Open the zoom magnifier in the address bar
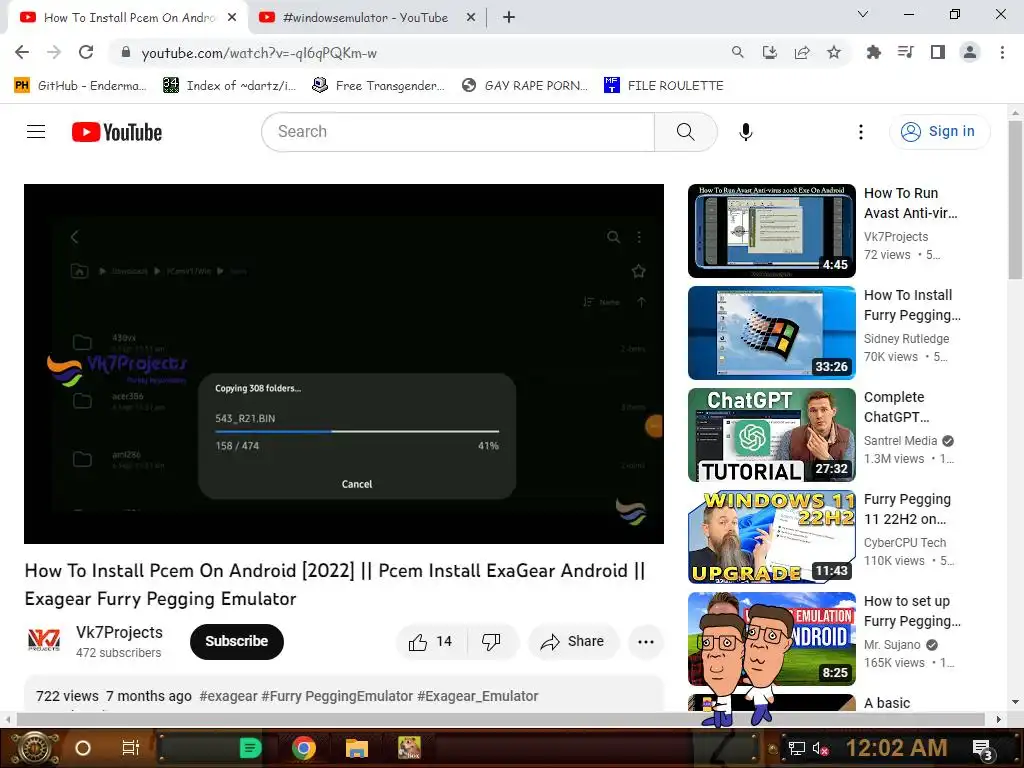This screenshot has height=768, width=1024. [737, 52]
